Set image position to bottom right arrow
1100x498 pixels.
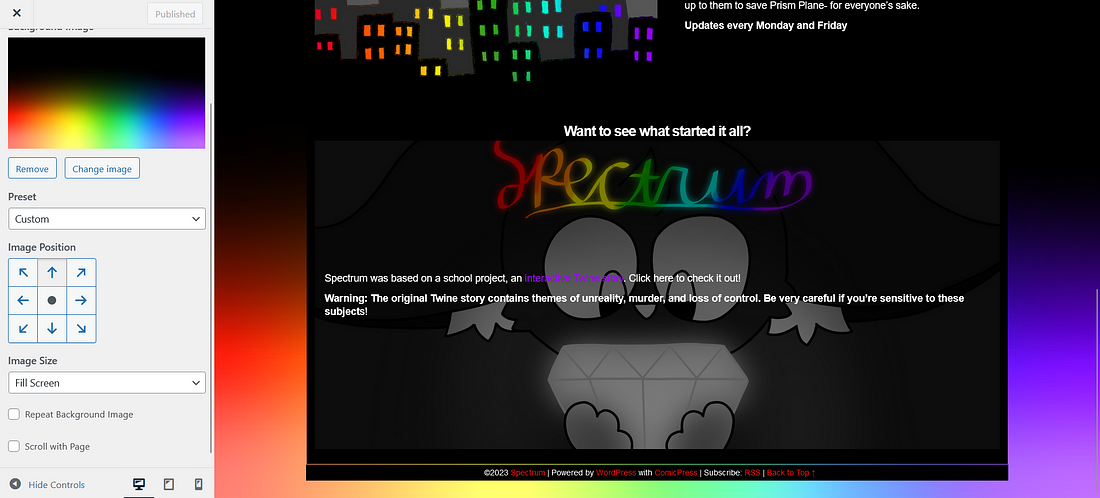coord(81,328)
